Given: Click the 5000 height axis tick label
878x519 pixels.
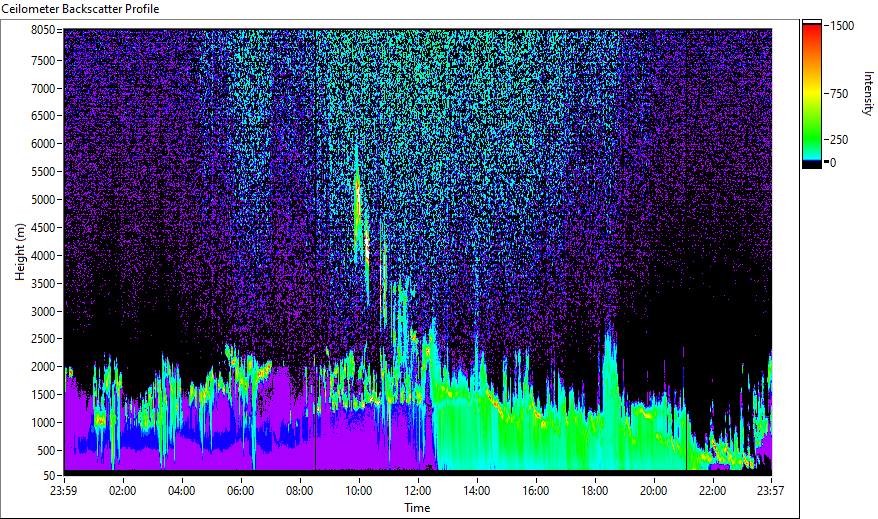Looking at the screenshot, I should click(x=43, y=200).
